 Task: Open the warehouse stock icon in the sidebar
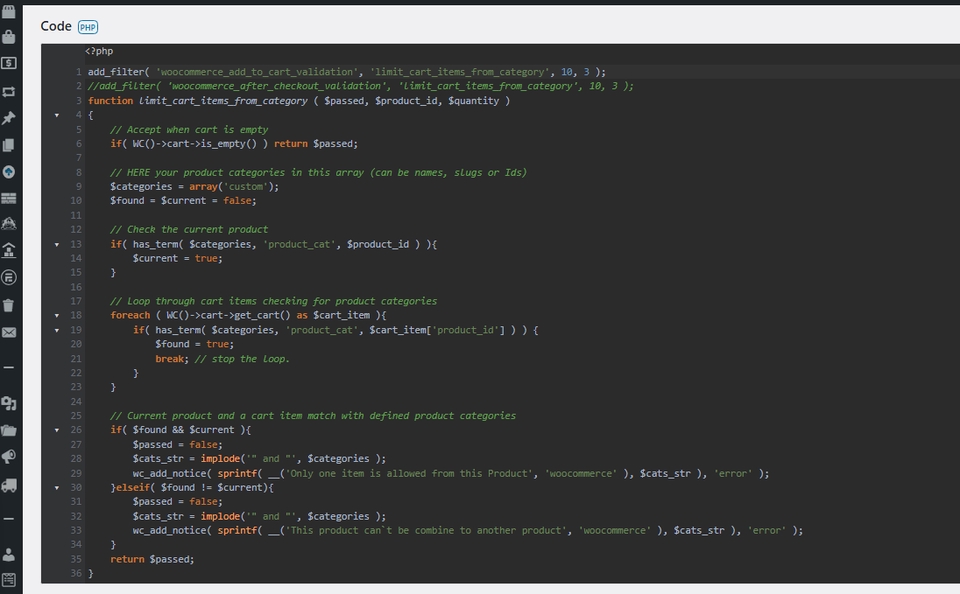click(9, 250)
